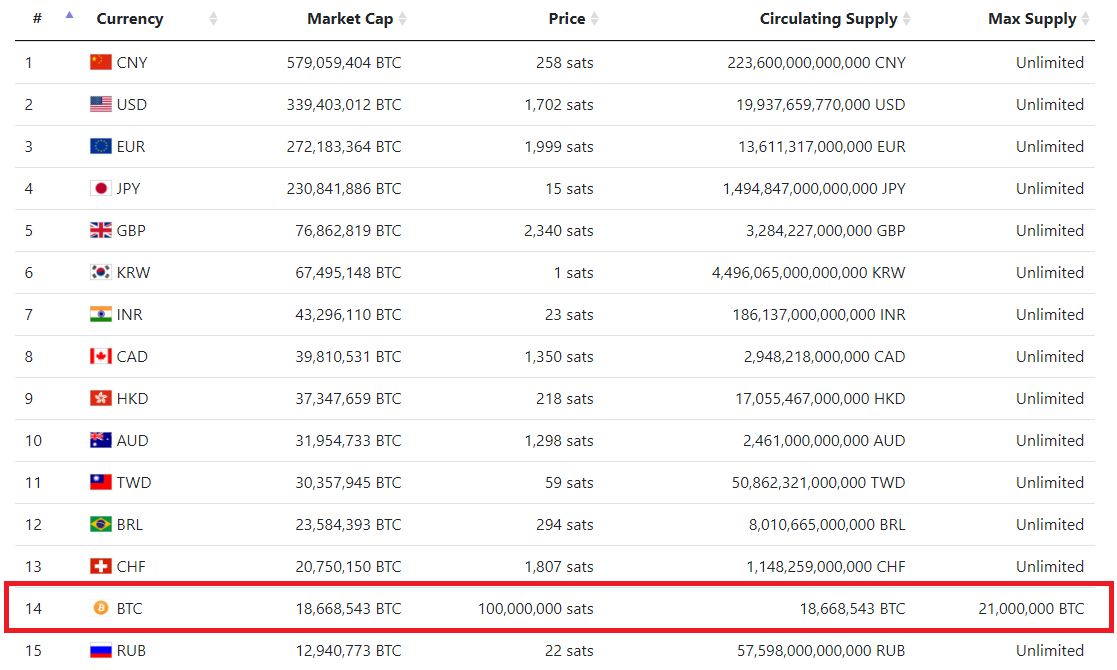
Task: Sort by Circulating Supply using its sort arrows
Action: pos(906,19)
